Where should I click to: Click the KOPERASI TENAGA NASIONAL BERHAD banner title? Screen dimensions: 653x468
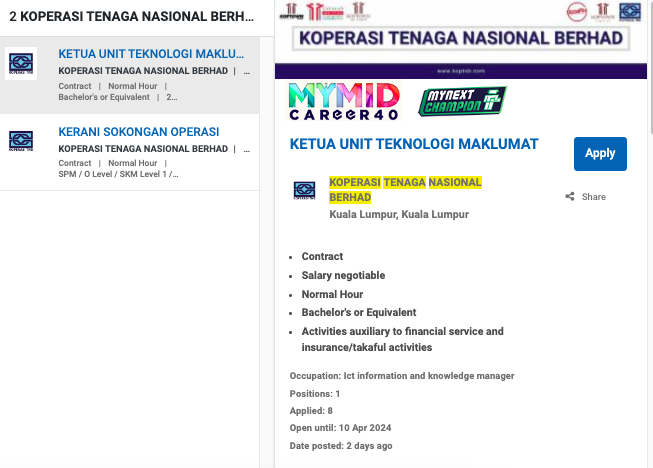coord(461,39)
